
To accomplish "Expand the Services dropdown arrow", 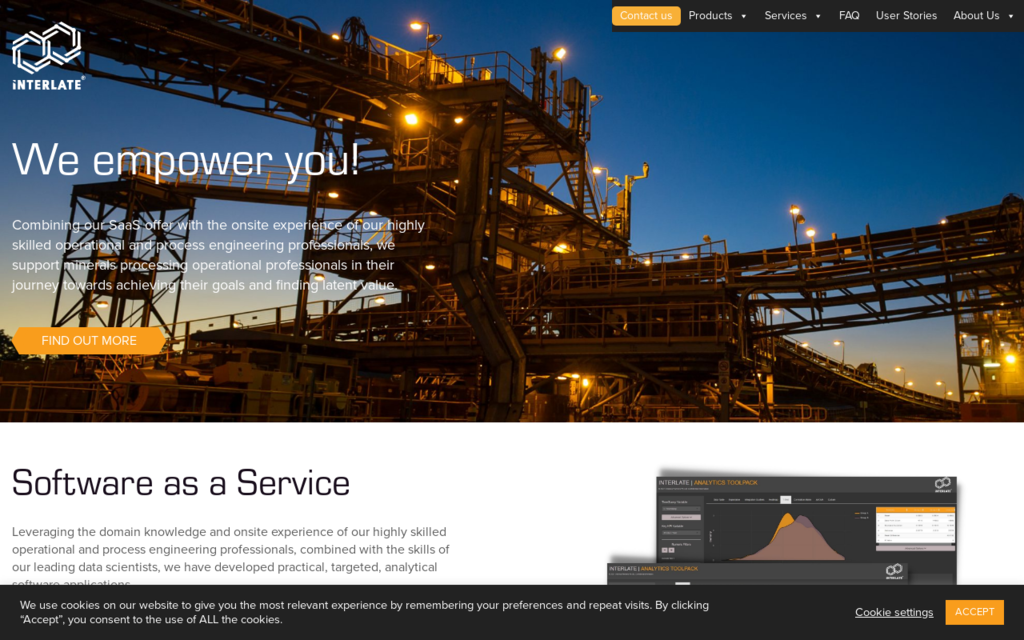I will 818,16.
